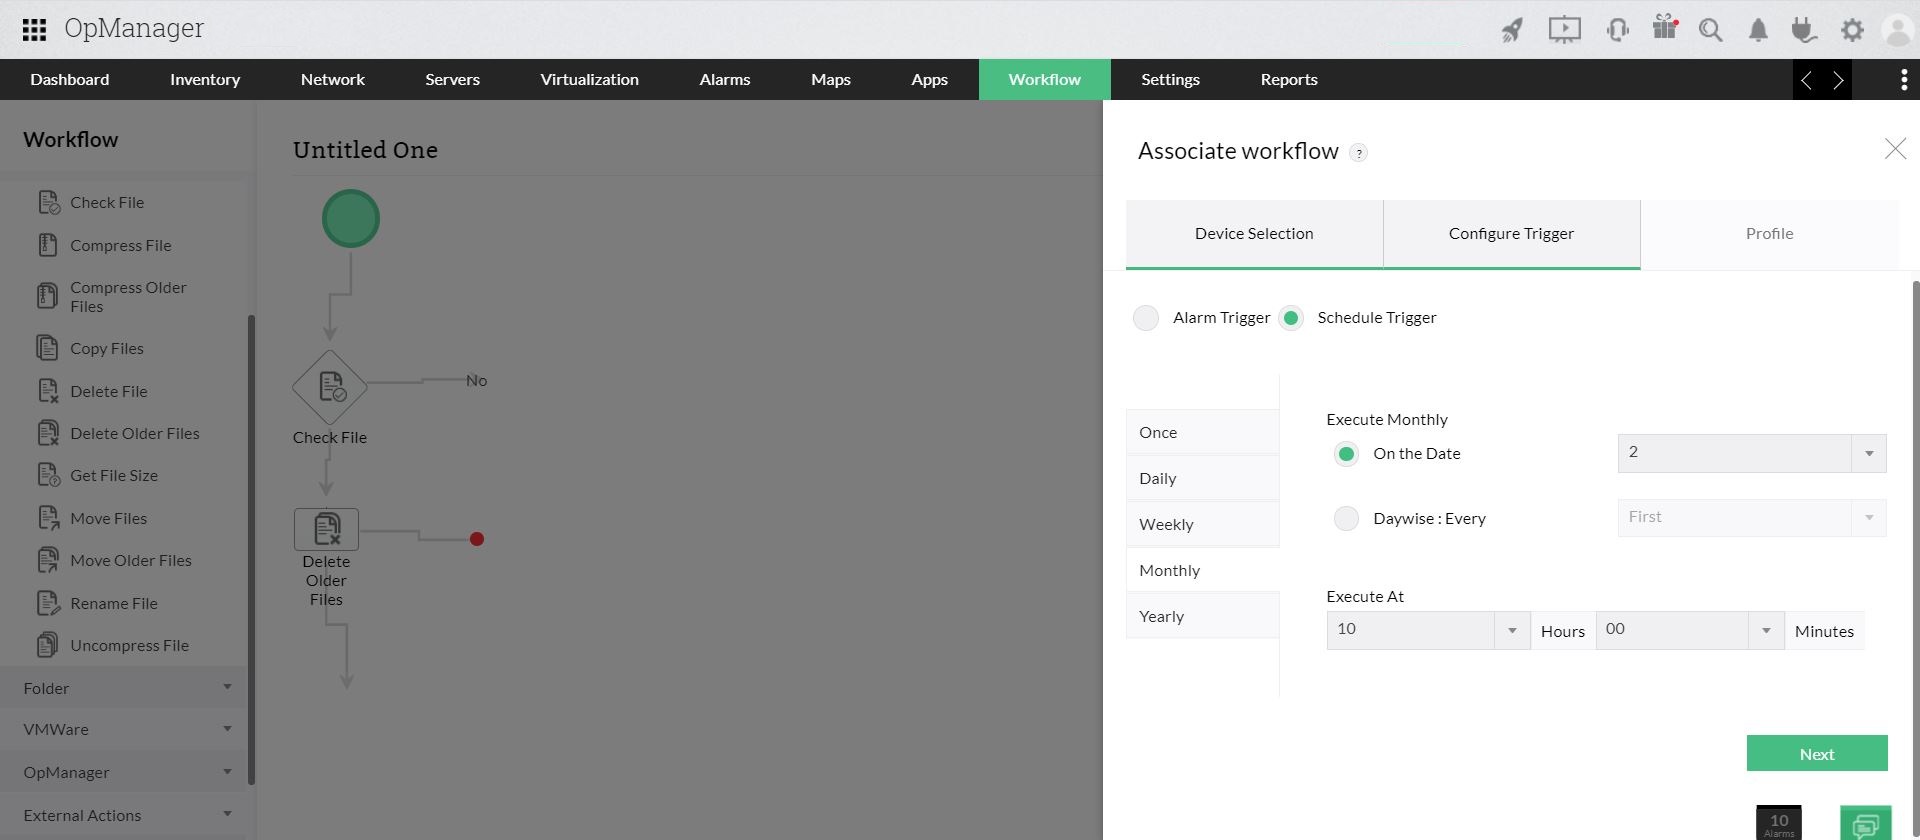1920x840 pixels.
Task: Open the Dashboard menu
Action: tap(70, 80)
